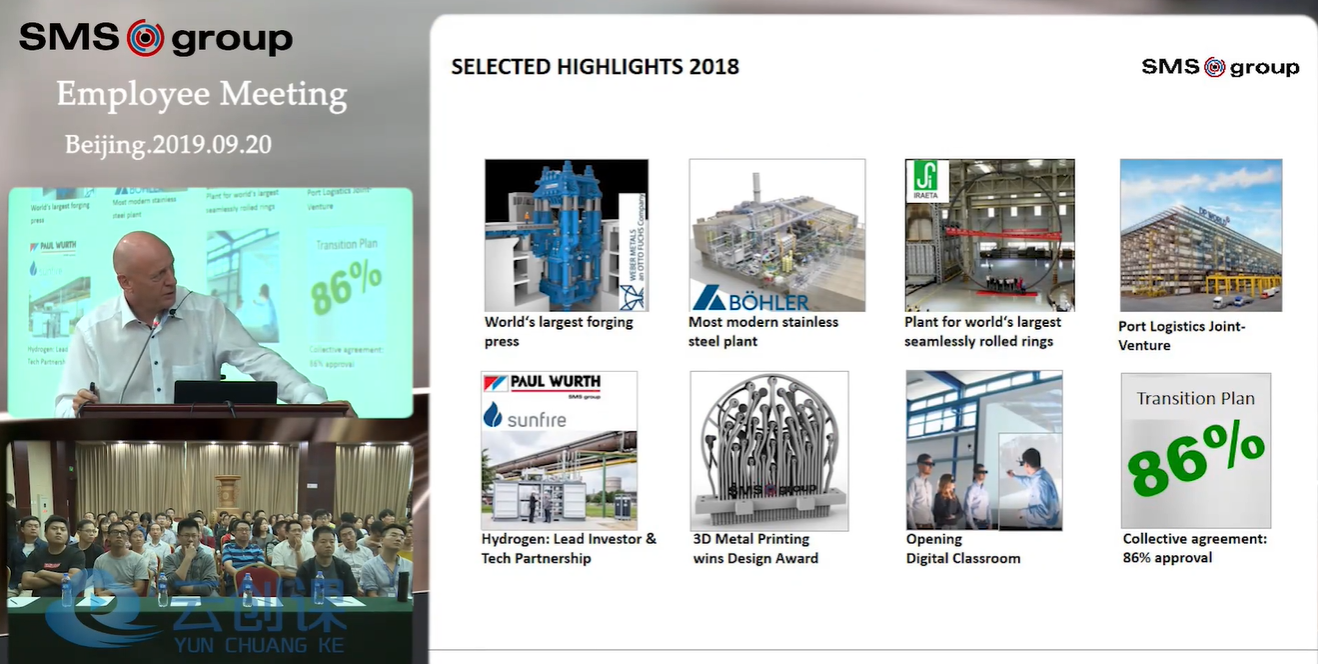This screenshot has height=664, width=1318.
Task: Click the "Plant for world's largest seamlessly rolled rings" caption
Action: [983, 332]
